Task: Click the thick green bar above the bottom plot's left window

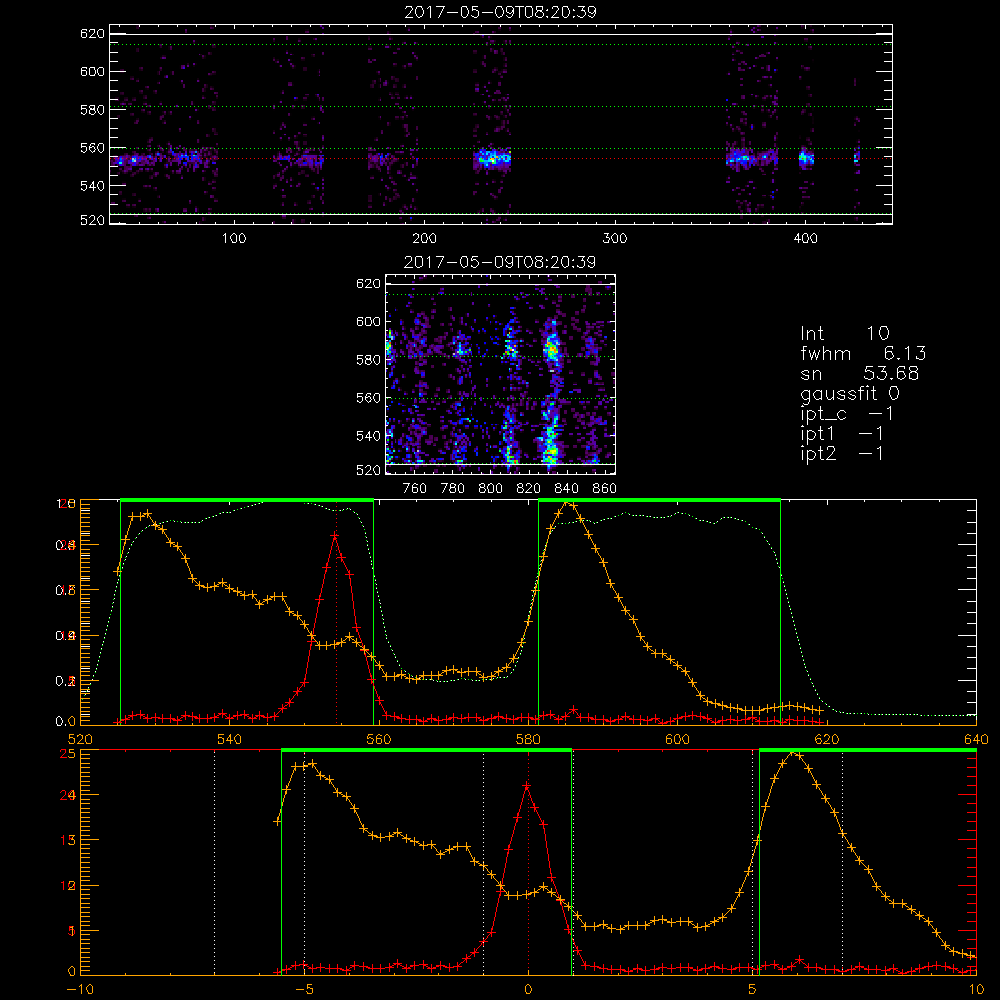Action: 426,749
